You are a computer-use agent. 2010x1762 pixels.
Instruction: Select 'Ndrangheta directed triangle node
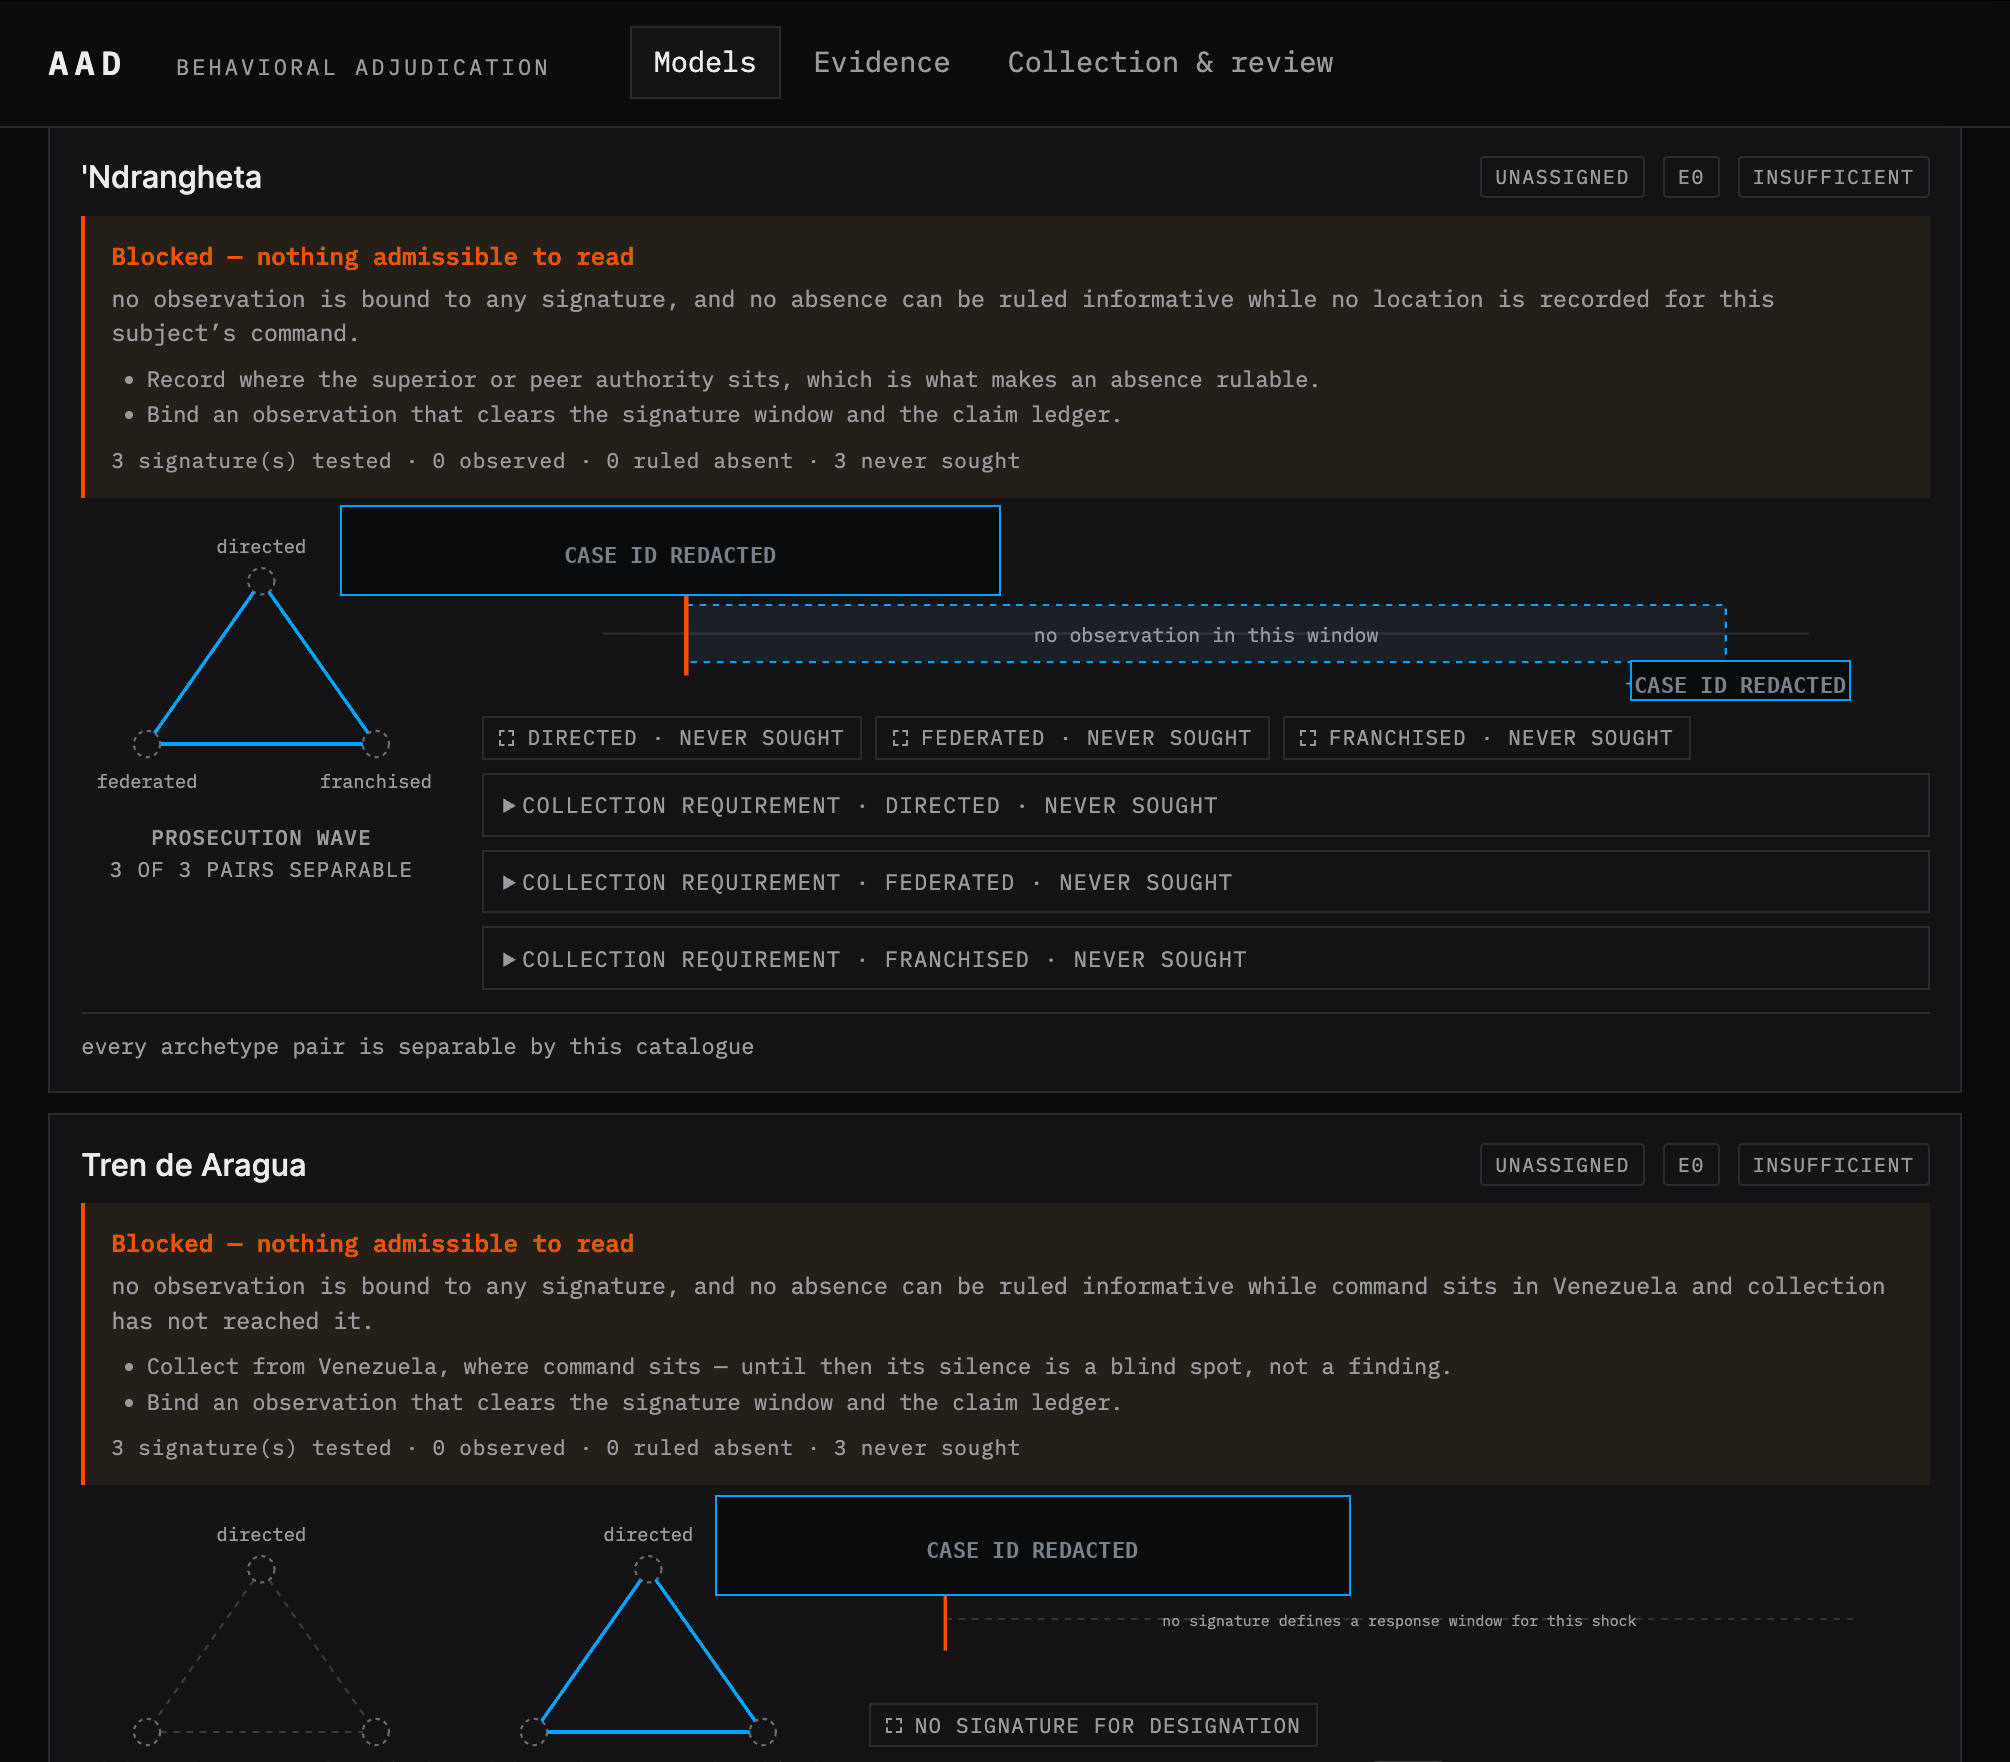click(261, 581)
